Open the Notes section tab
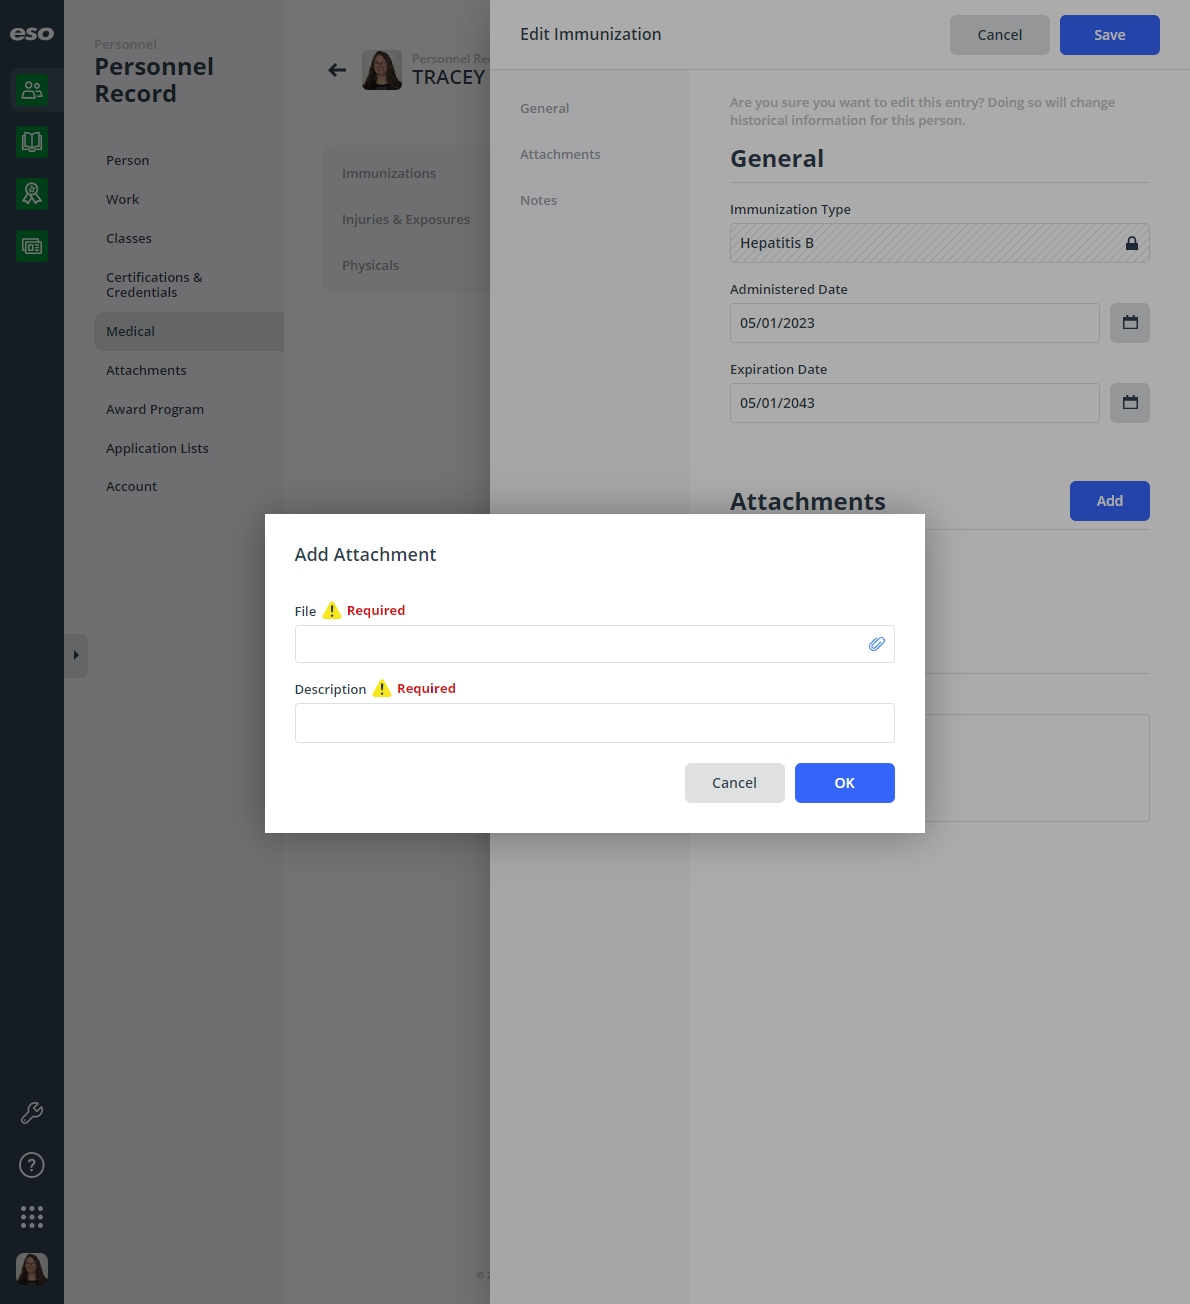This screenshot has height=1304, width=1190. [538, 200]
